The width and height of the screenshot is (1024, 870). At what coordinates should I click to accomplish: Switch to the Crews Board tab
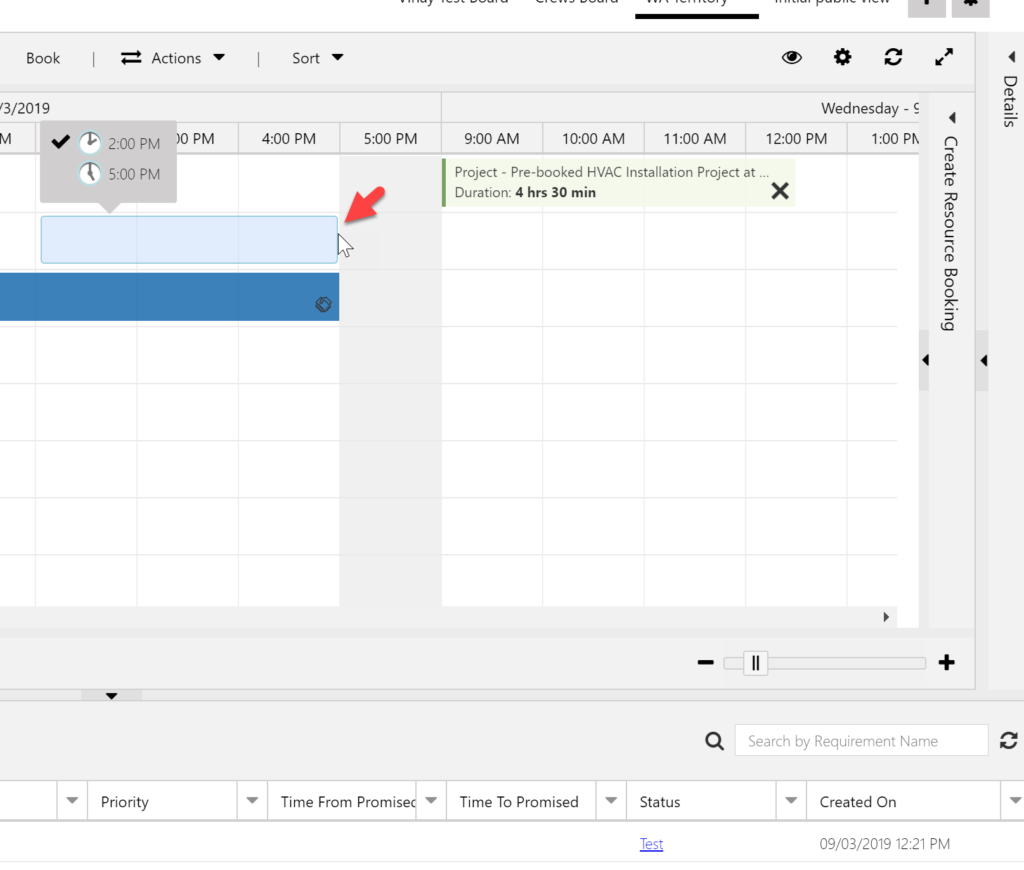[x=577, y=2]
